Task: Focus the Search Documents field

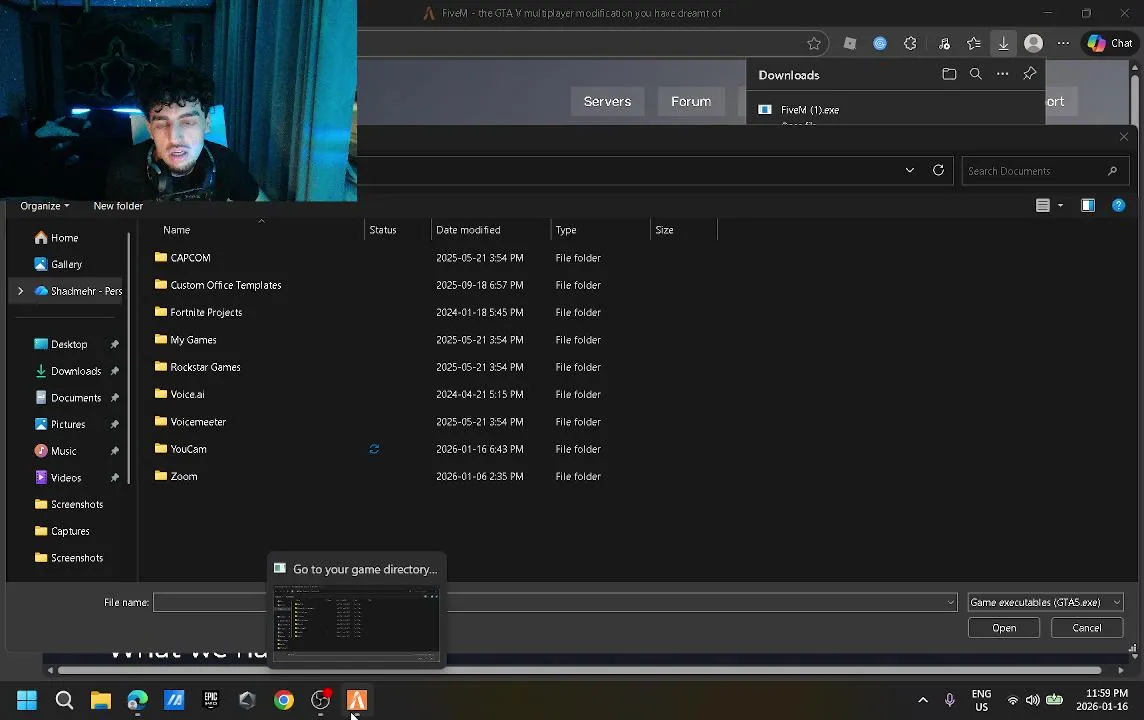Action: click(x=1045, y=171)
